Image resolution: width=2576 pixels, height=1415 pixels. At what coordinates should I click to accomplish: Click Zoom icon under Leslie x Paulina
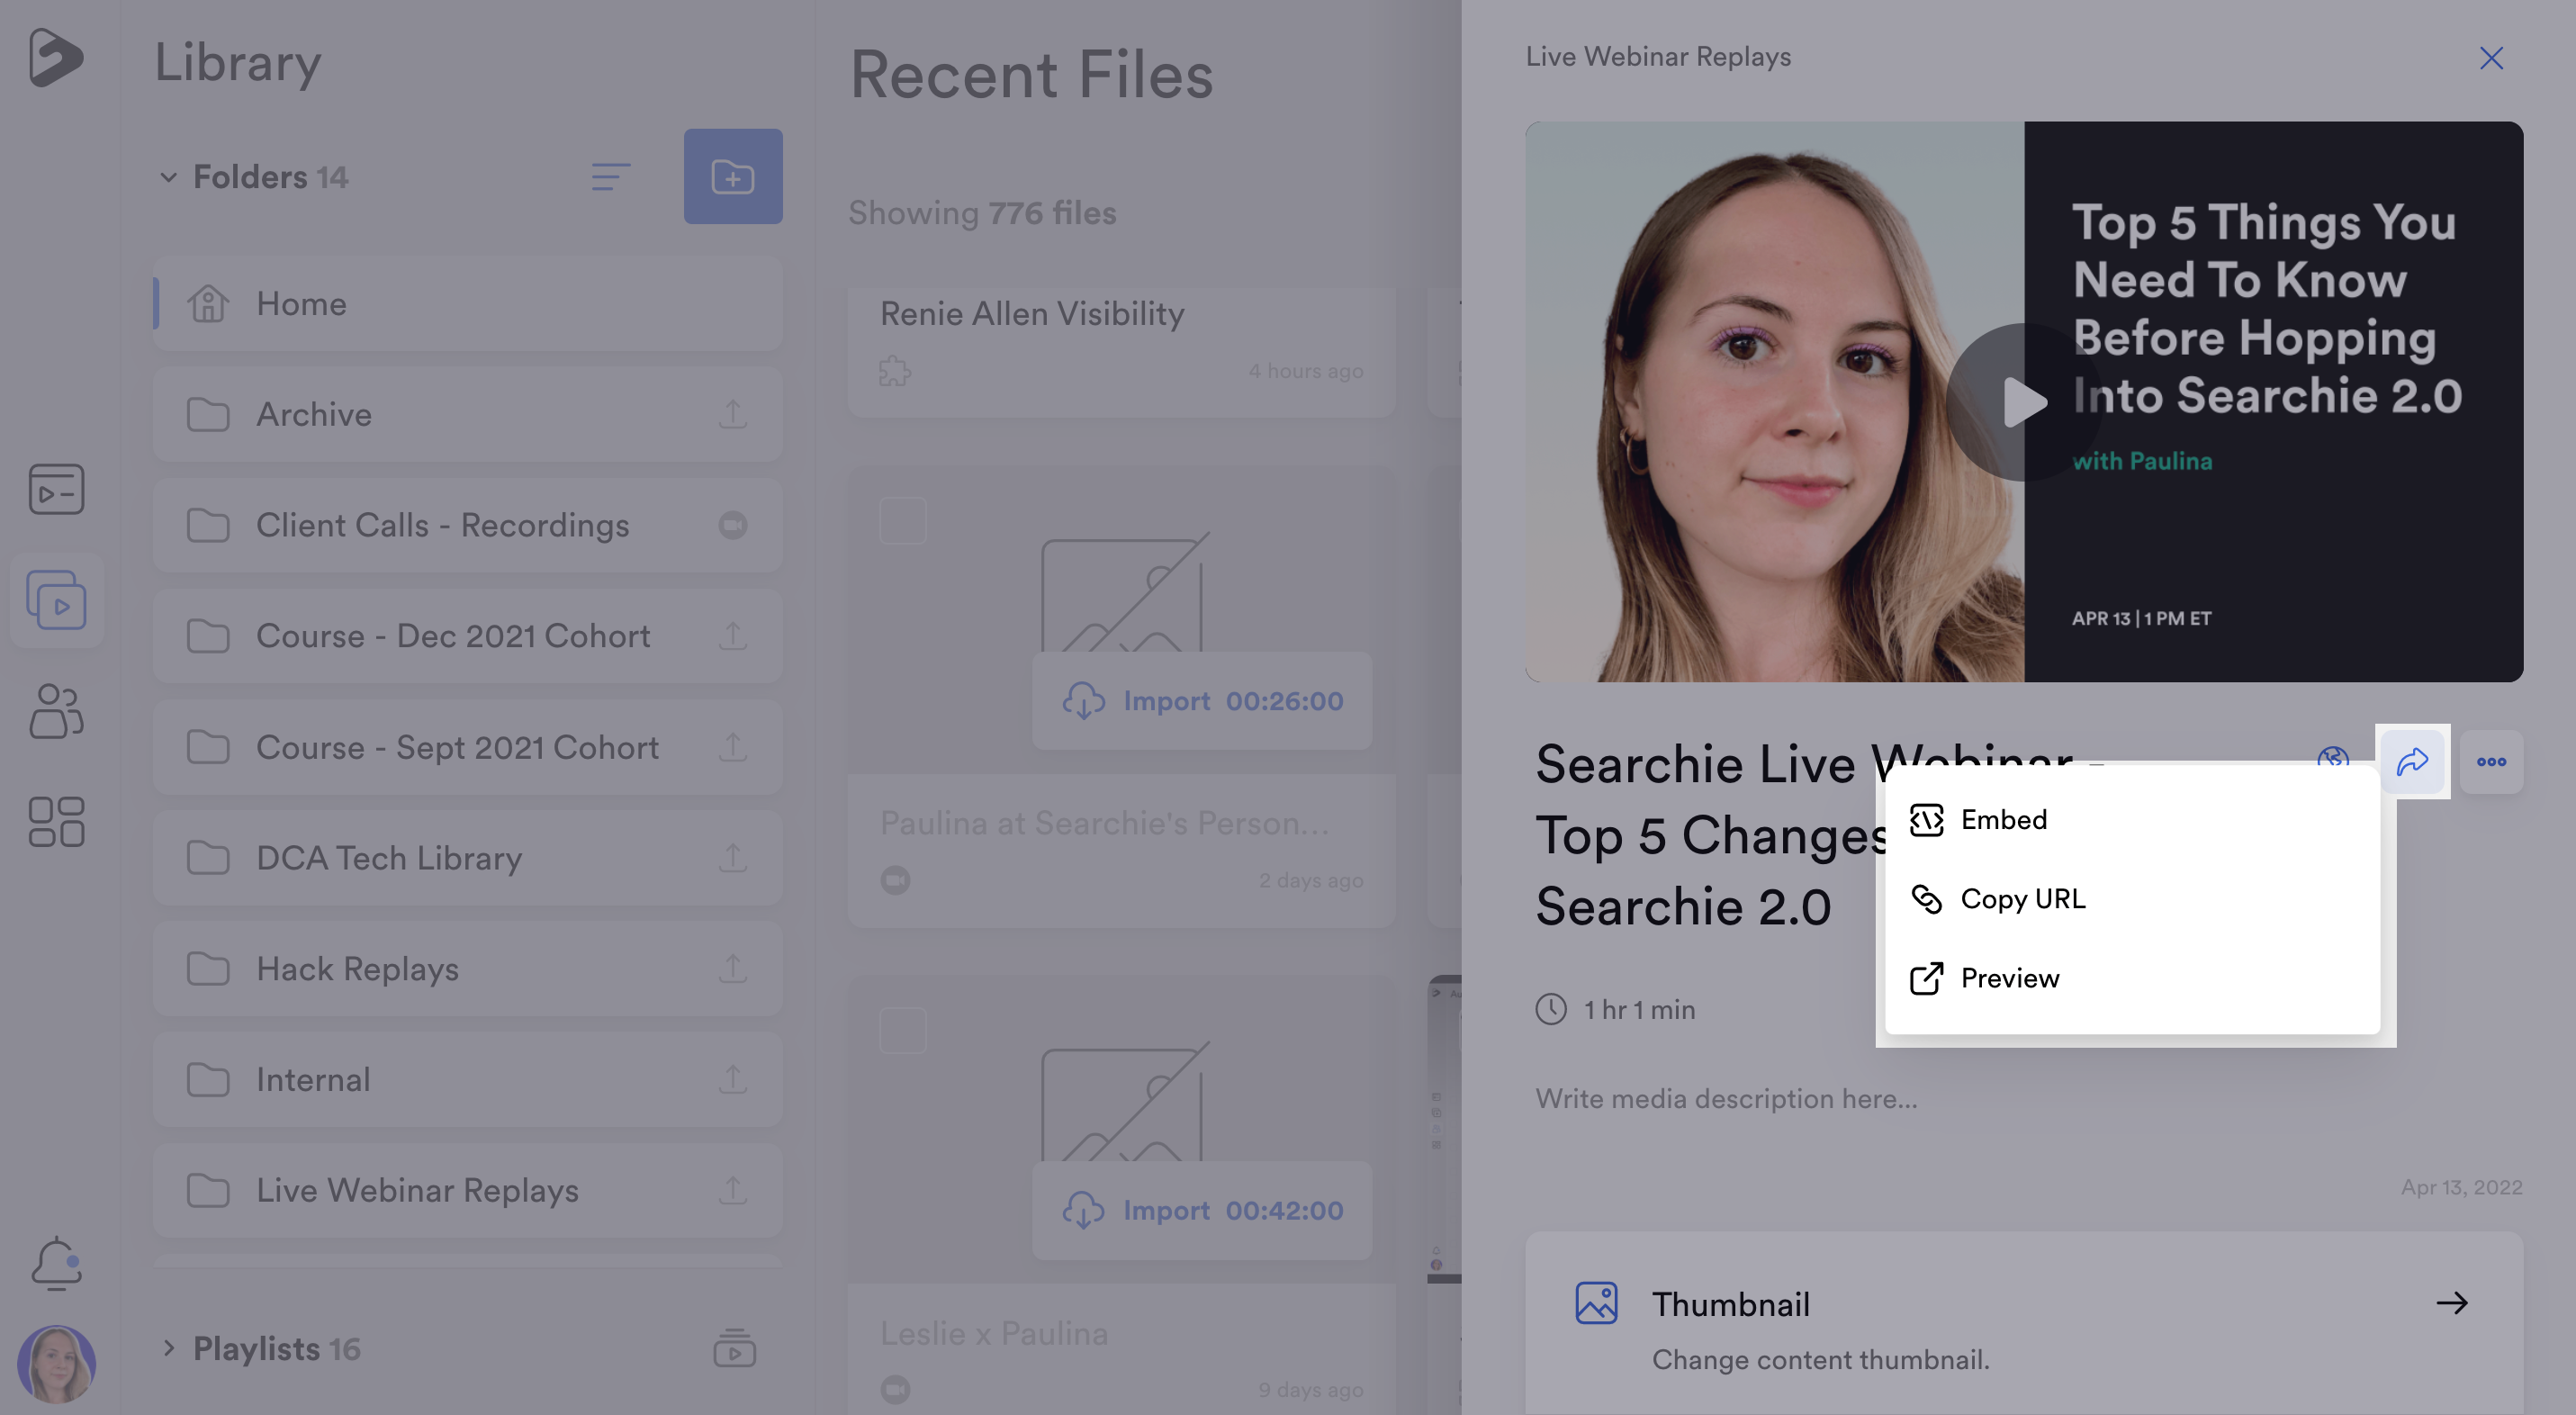[895, 1389]
